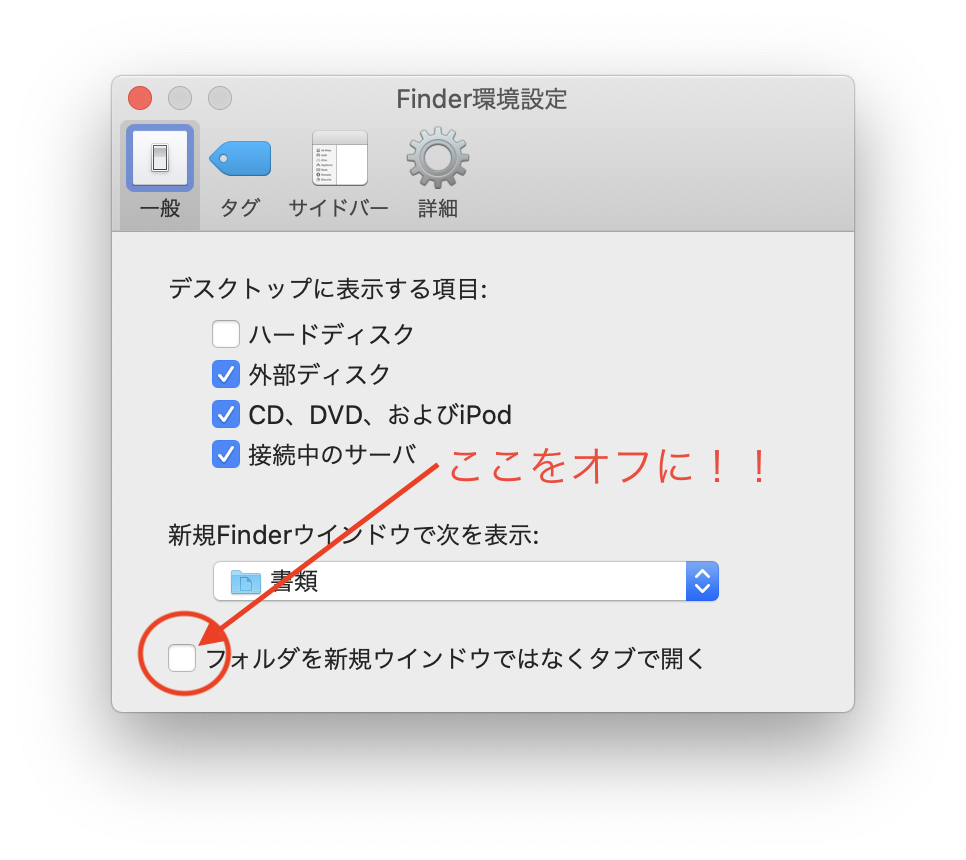Toggle the 接続中のサーバ checkbox
The width and height of the screenshot is (966, 860).
[x=225, y=455]
